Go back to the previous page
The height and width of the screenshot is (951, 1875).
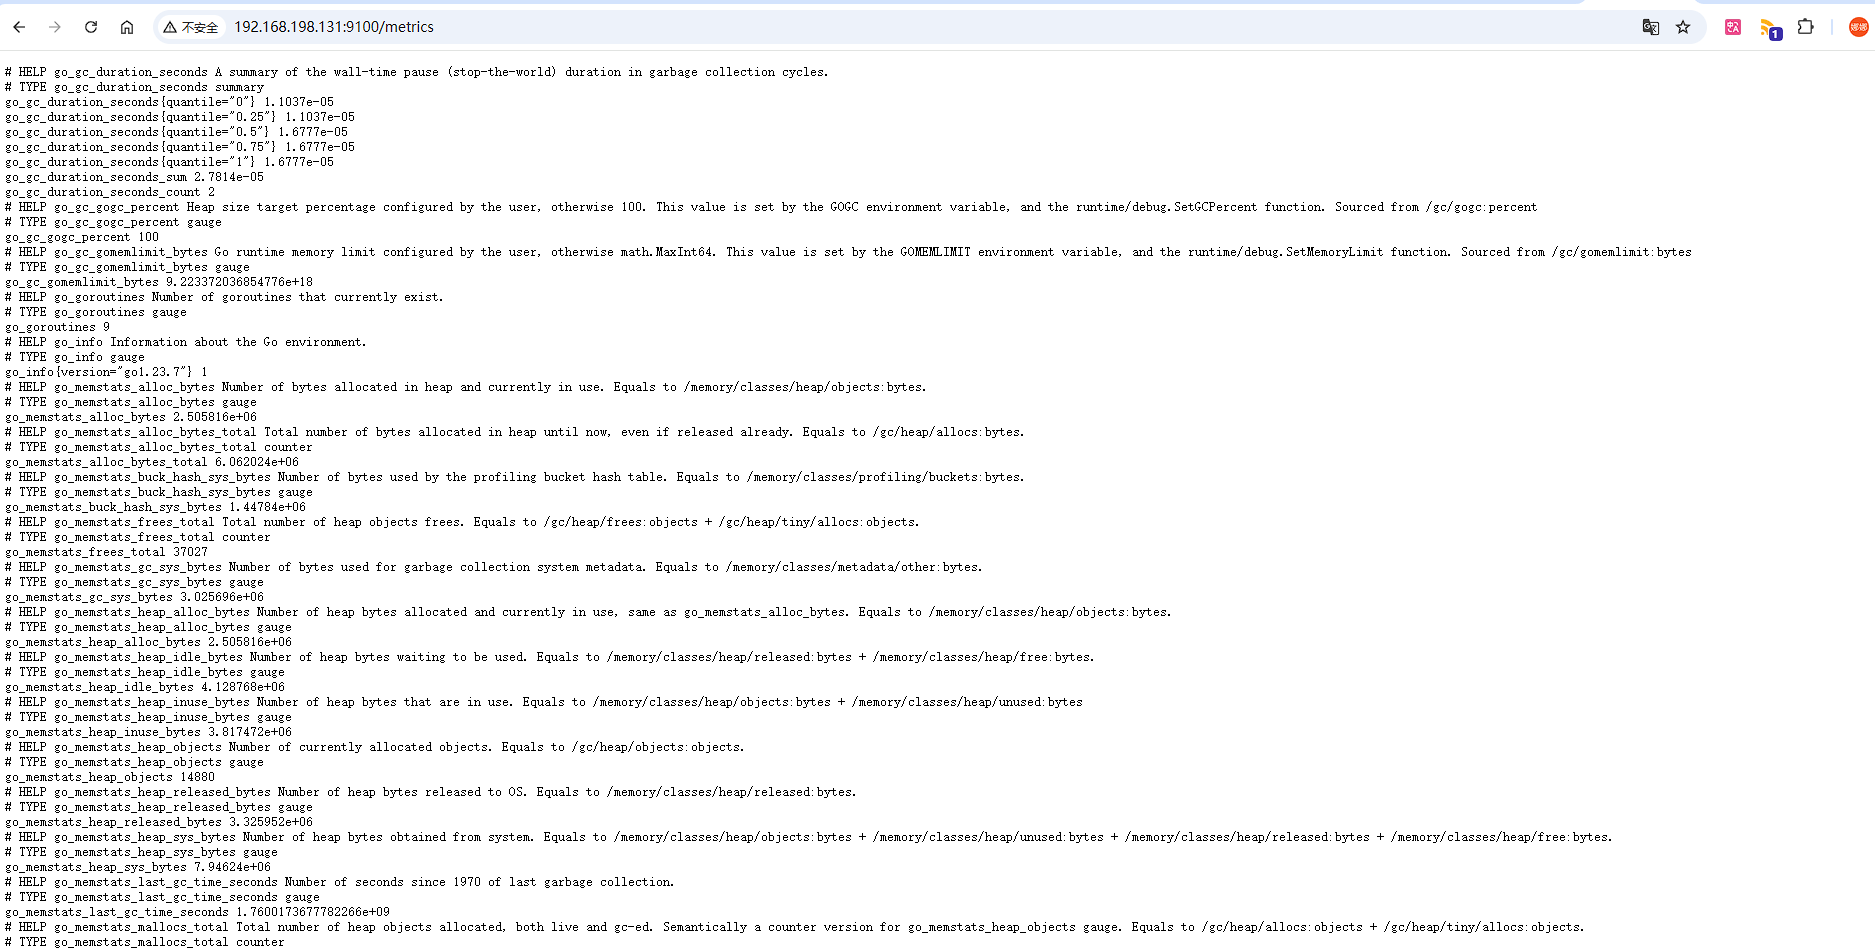tap(19, 27)
